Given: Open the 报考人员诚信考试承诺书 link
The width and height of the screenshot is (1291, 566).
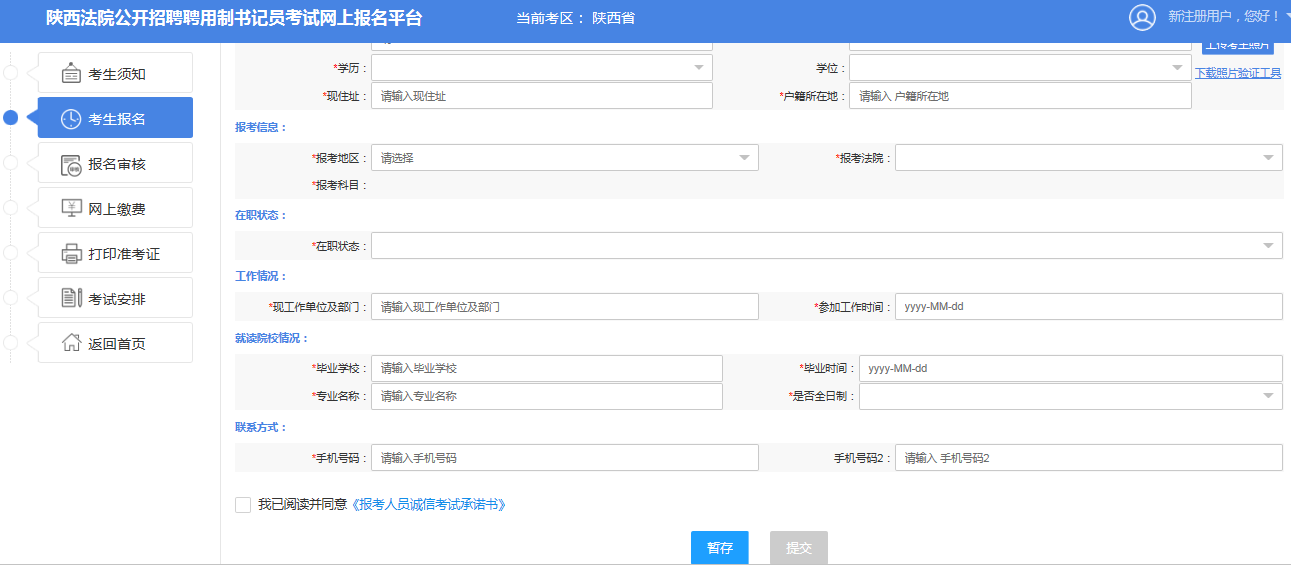Looking at the screenshot, I should click(429, 505).
